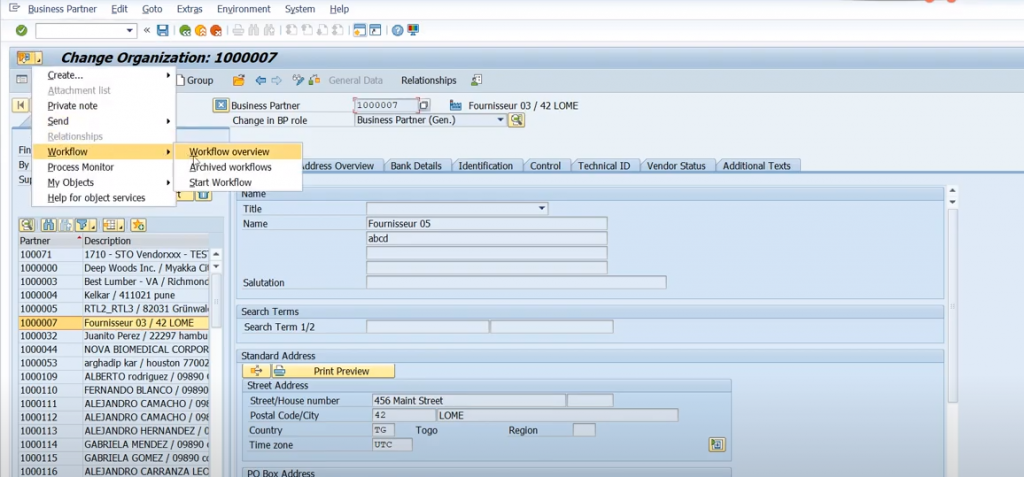Image resolution: width=1024 pixels, height=477 pixels.
Task: Select Private note menu entry
Action: coord(104,106)
